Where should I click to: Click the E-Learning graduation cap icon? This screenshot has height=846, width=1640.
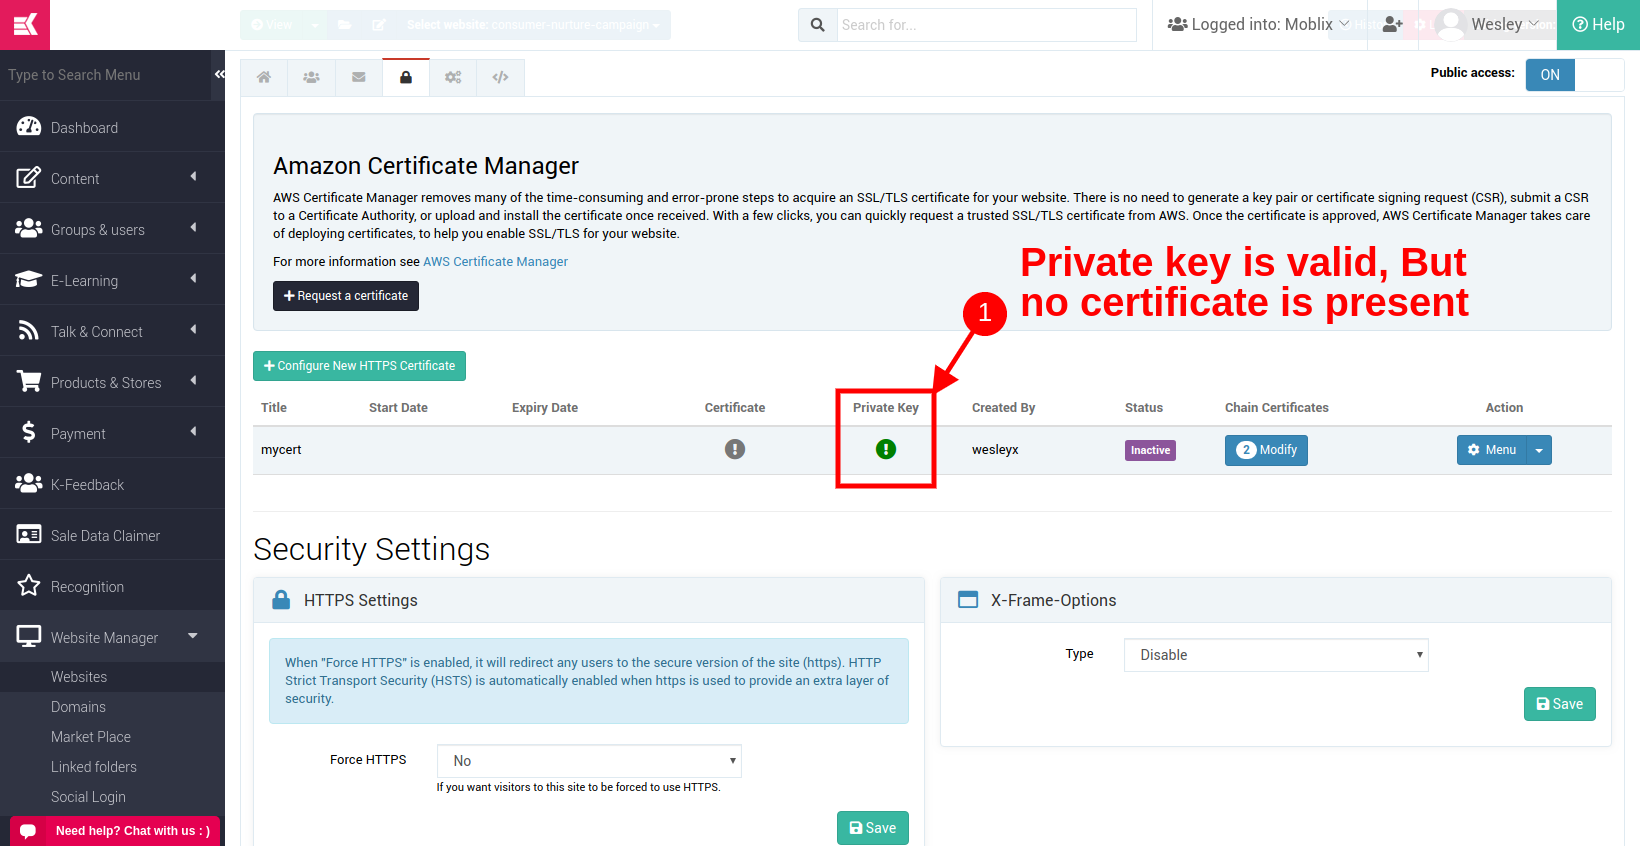coord(29,279)
